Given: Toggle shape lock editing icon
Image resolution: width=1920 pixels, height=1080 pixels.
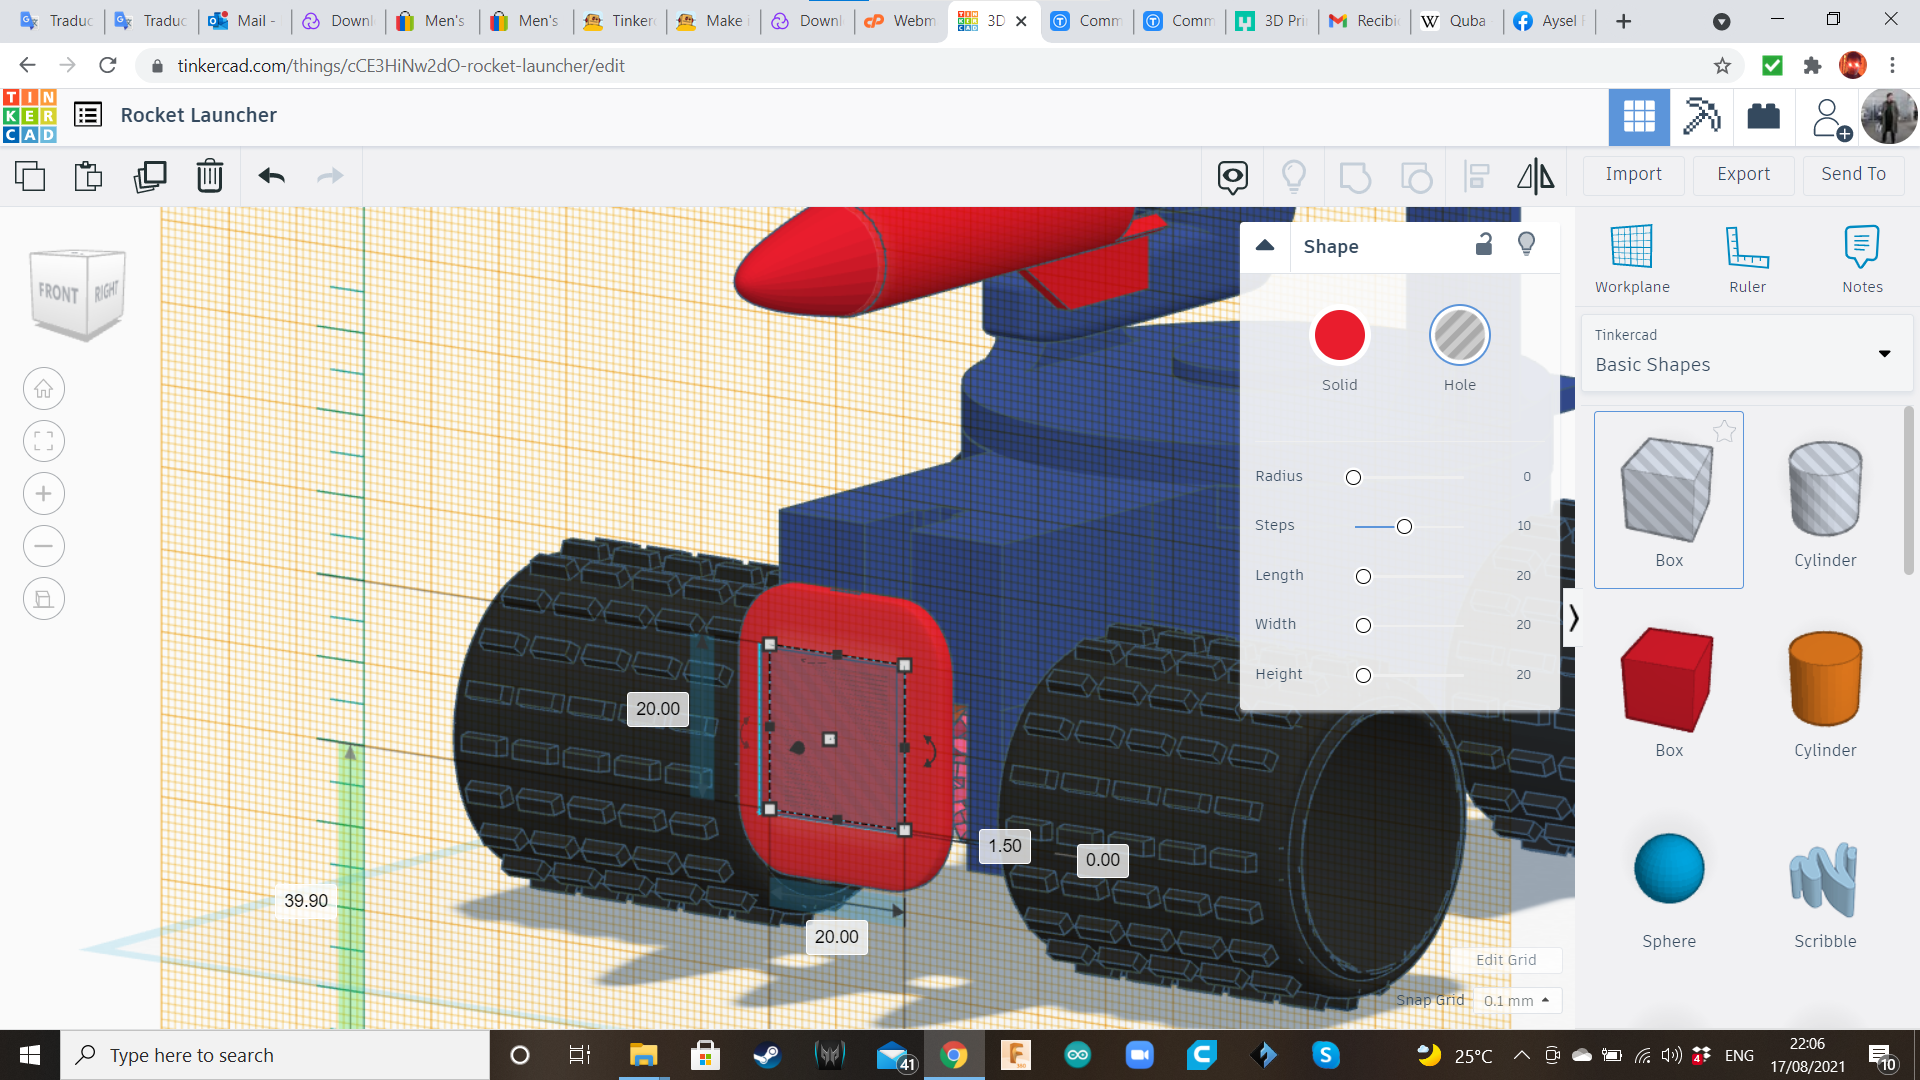Looking at the screenshot, I should pos(1484,245).
